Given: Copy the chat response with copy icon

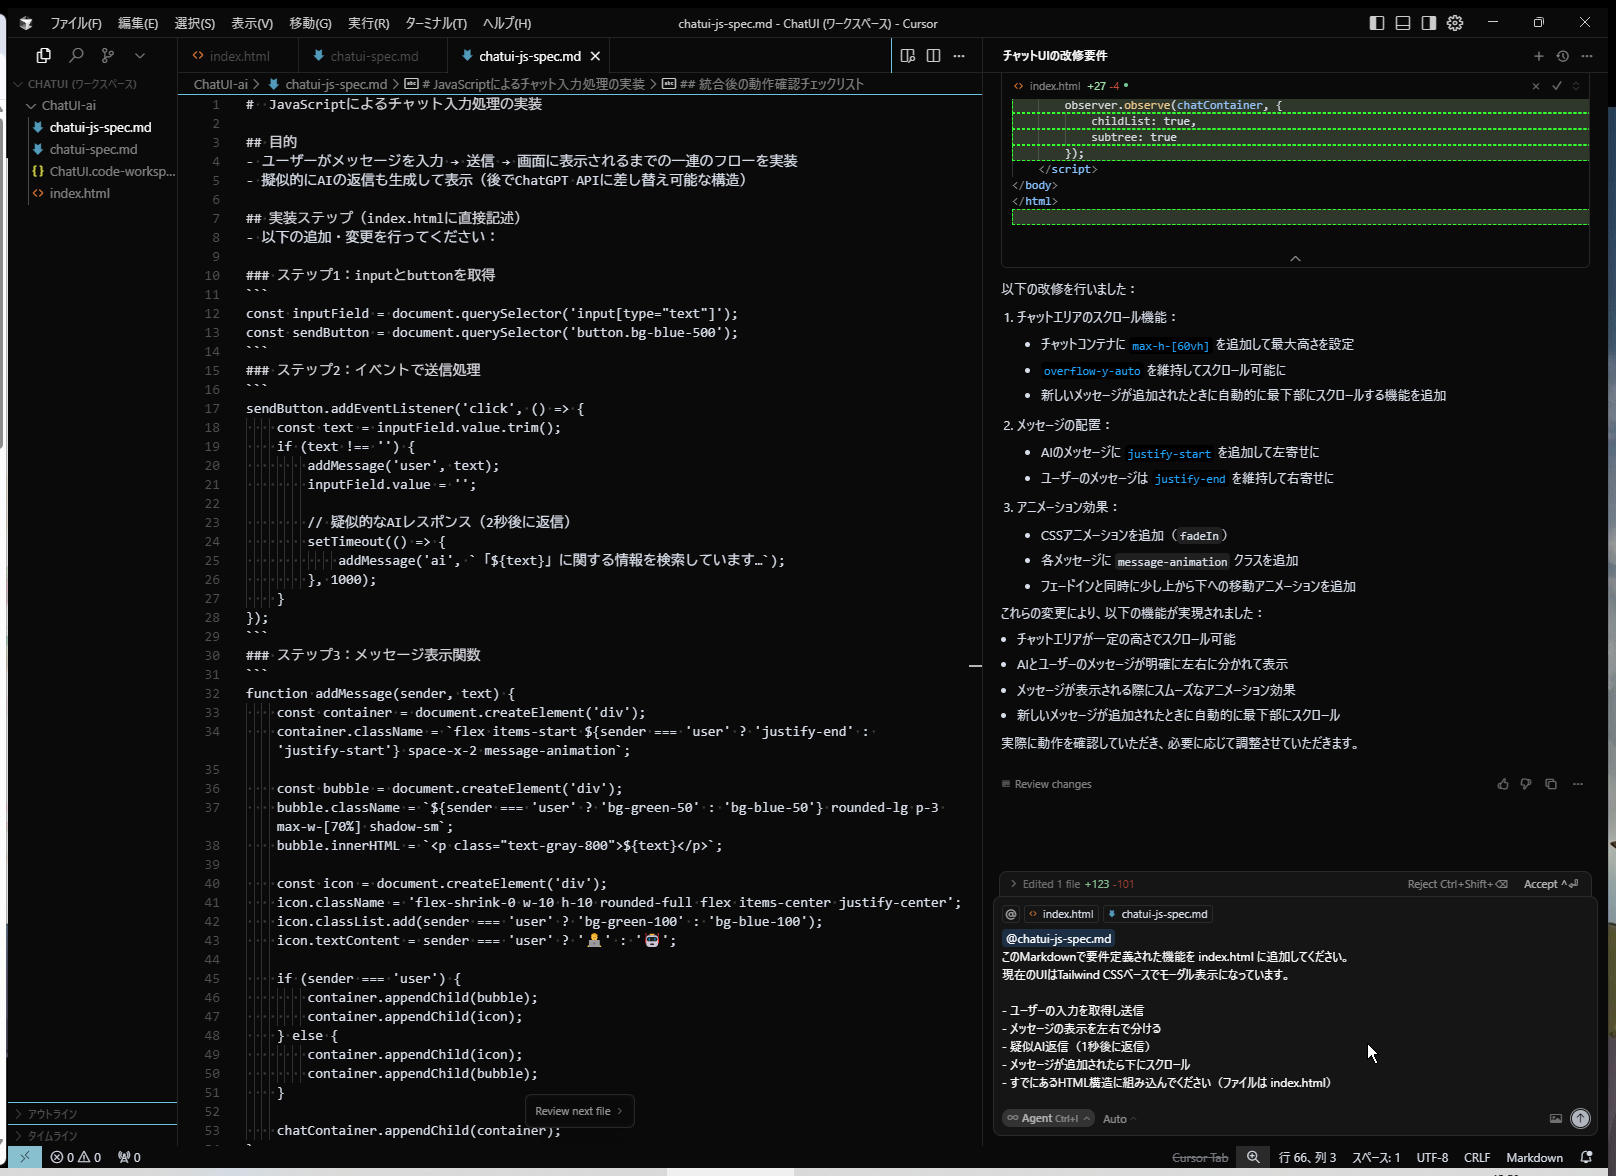Looking at the screenshot, I should [x=1551, y=784].
